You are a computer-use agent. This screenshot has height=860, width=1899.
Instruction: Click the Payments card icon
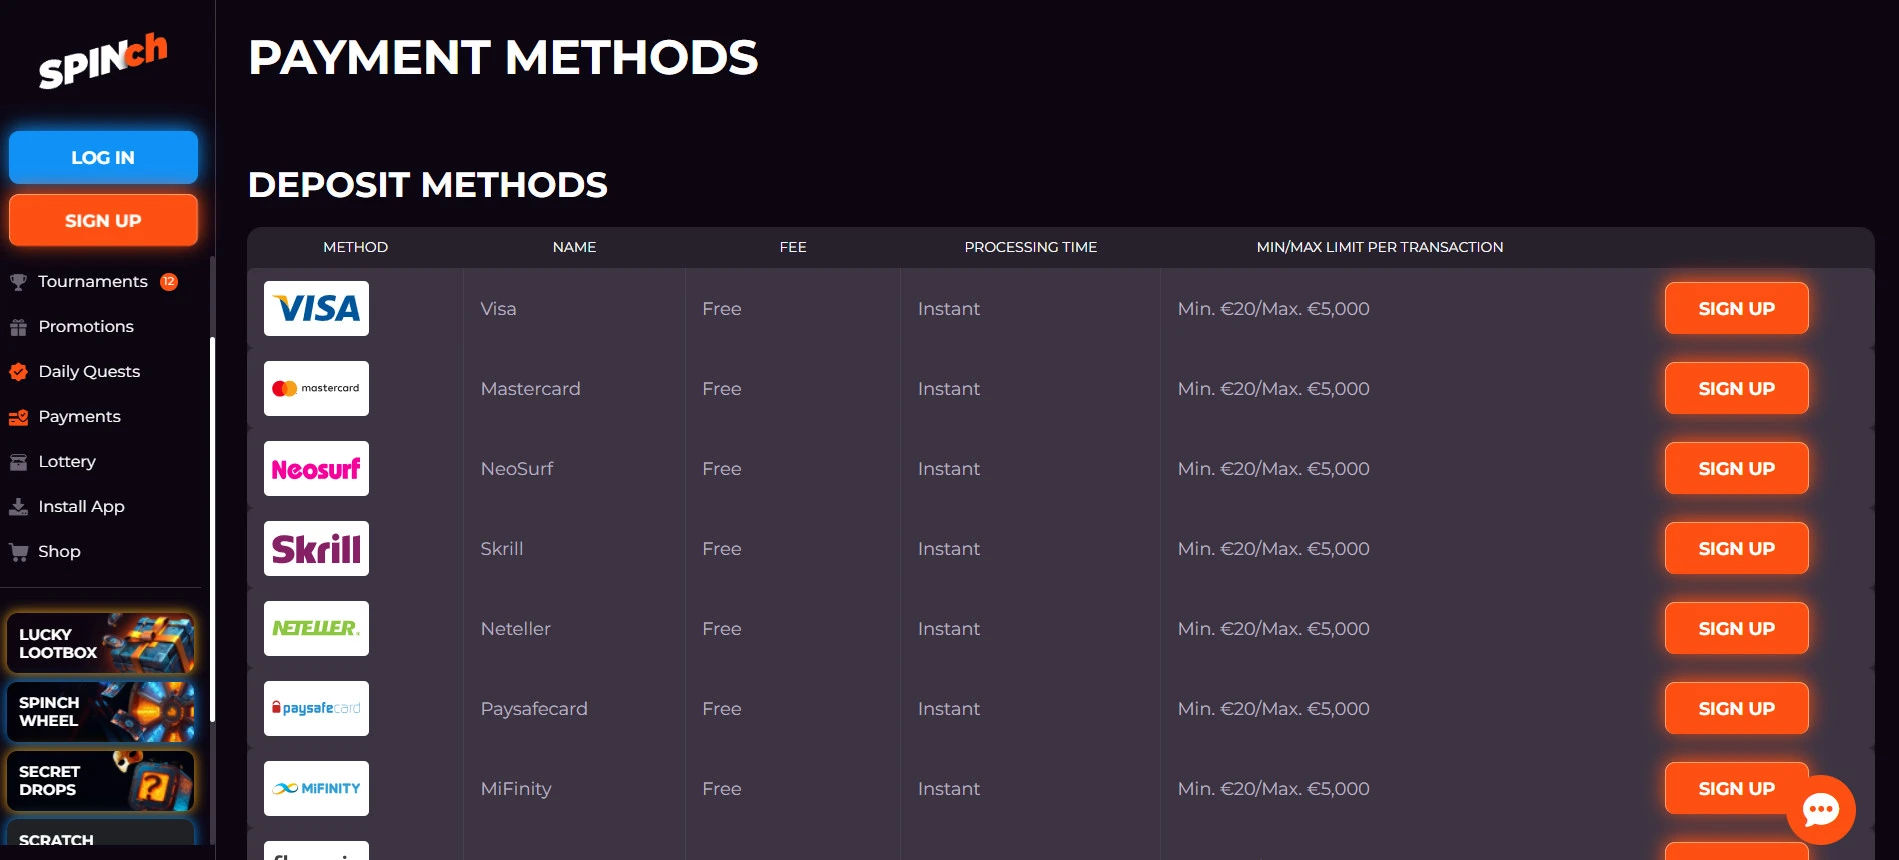(x=18, y=417)
